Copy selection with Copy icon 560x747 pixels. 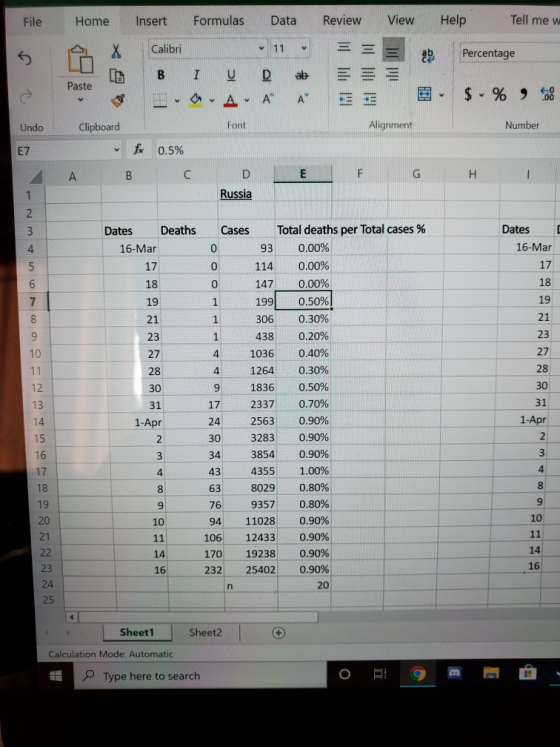click(117, 76)
